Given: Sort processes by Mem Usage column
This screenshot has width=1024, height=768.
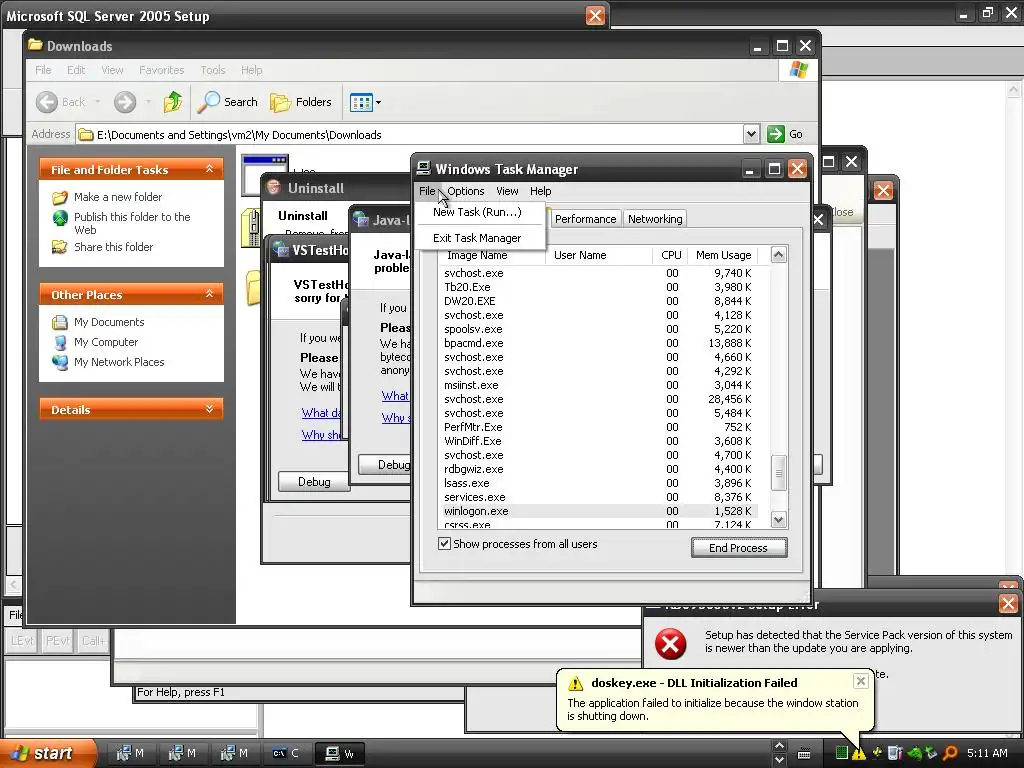Looking at the screenshot, I should 723,255.
